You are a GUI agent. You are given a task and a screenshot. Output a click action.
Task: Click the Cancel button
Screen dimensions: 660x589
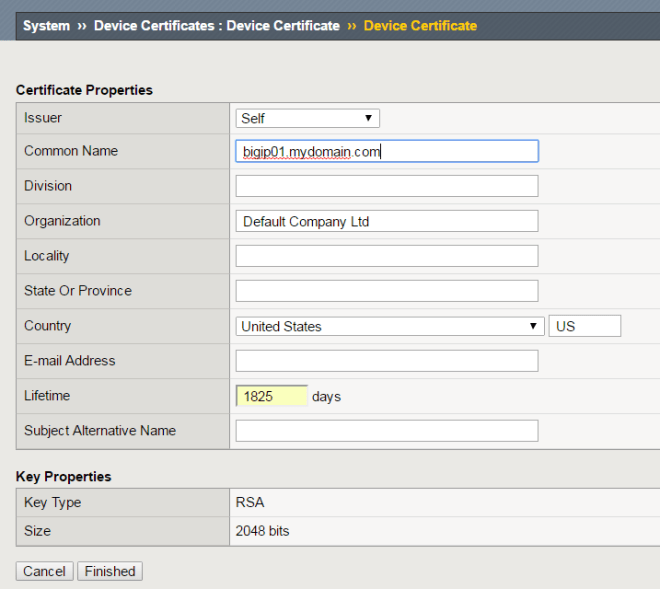click(45, 571)
